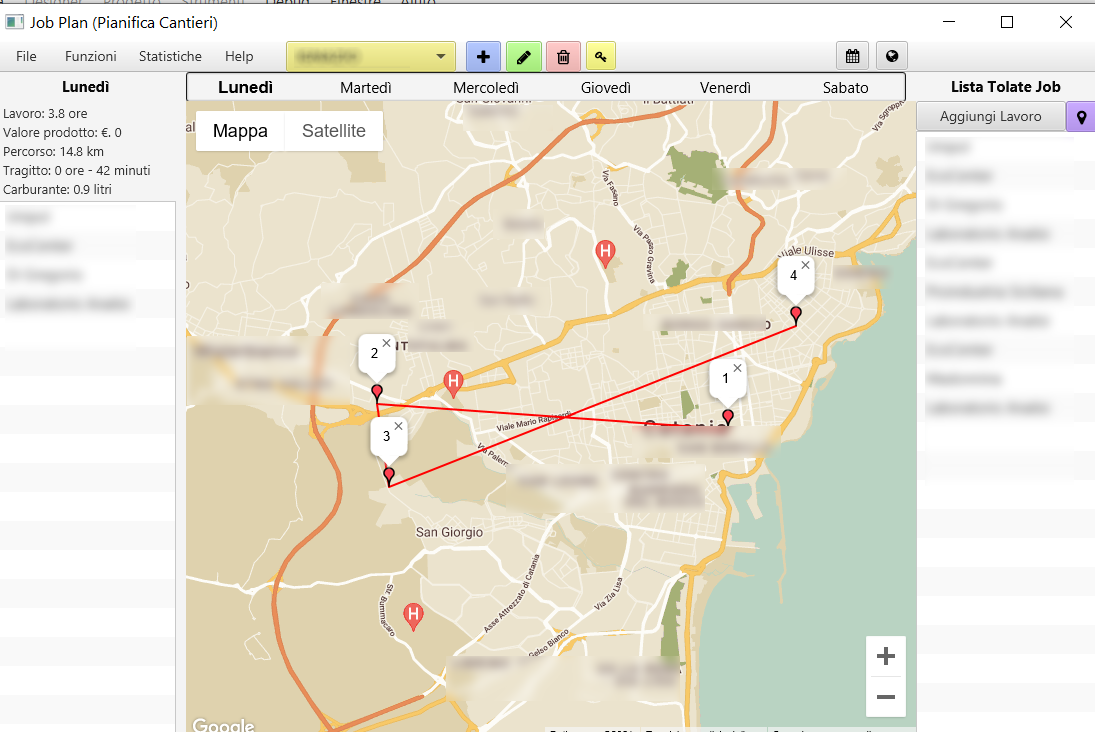Screen dimensions: 1095x732
Task: Select the Giovedì day tab
Action: coord(605,88)
